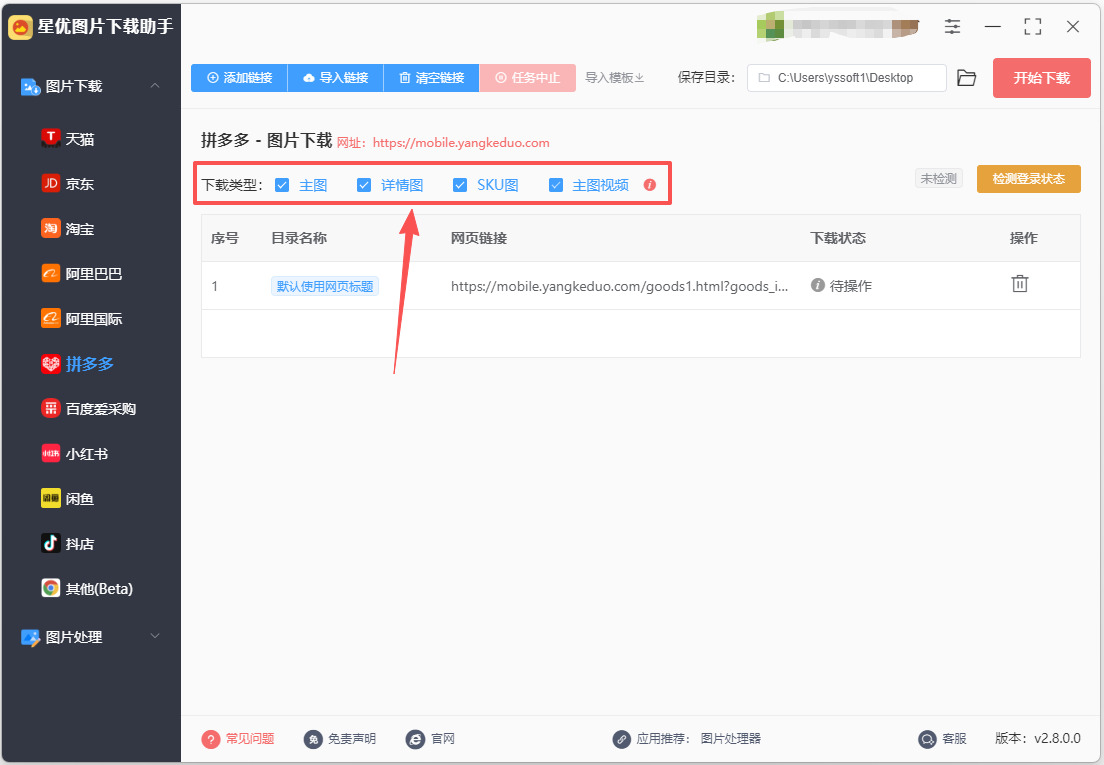
Task: Click the 下载状态 column header
Action: point(838,238)
